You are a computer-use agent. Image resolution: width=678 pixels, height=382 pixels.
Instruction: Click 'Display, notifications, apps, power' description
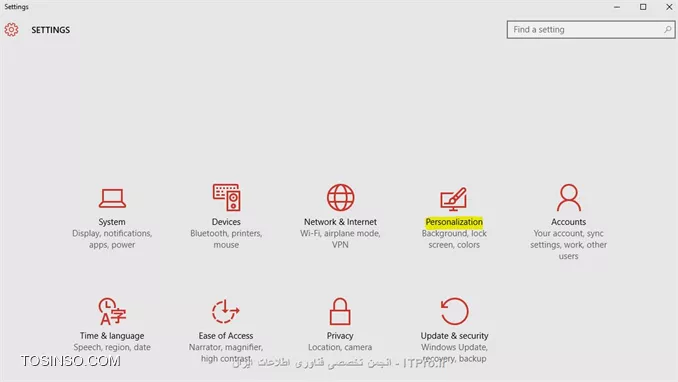112,239
